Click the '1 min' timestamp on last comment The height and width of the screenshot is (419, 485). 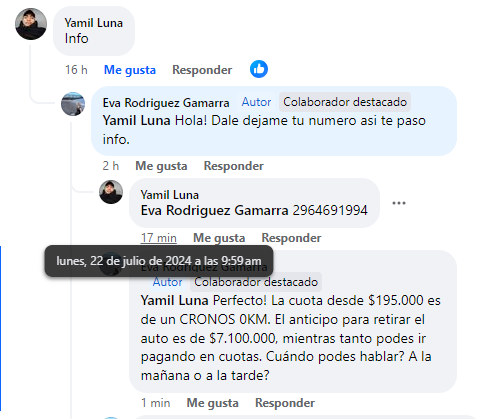[x=155, y=403]
